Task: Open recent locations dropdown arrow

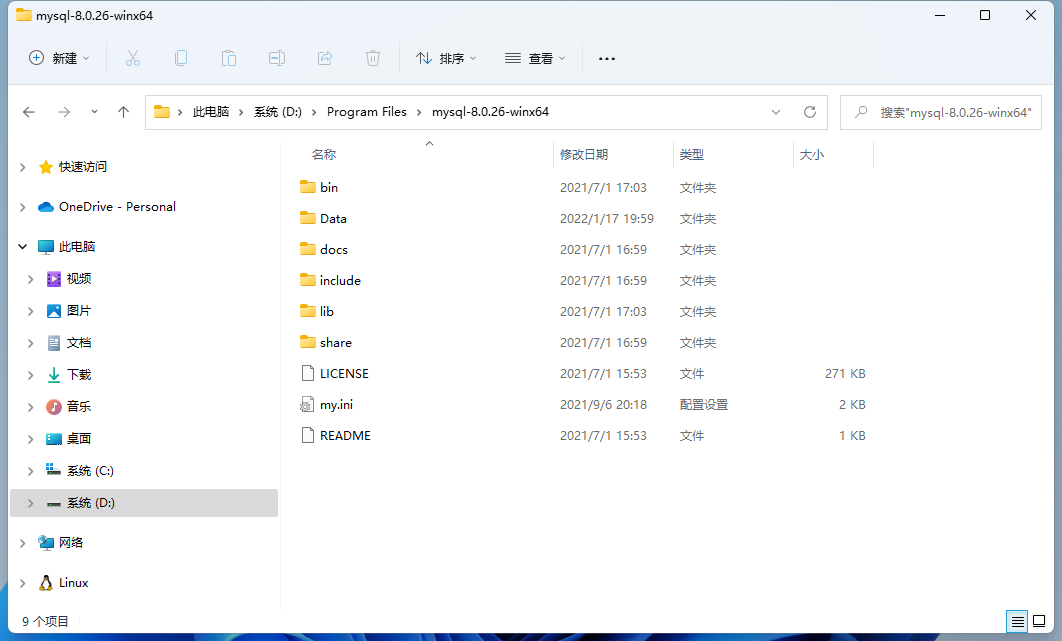Action: tap(94, 112)
